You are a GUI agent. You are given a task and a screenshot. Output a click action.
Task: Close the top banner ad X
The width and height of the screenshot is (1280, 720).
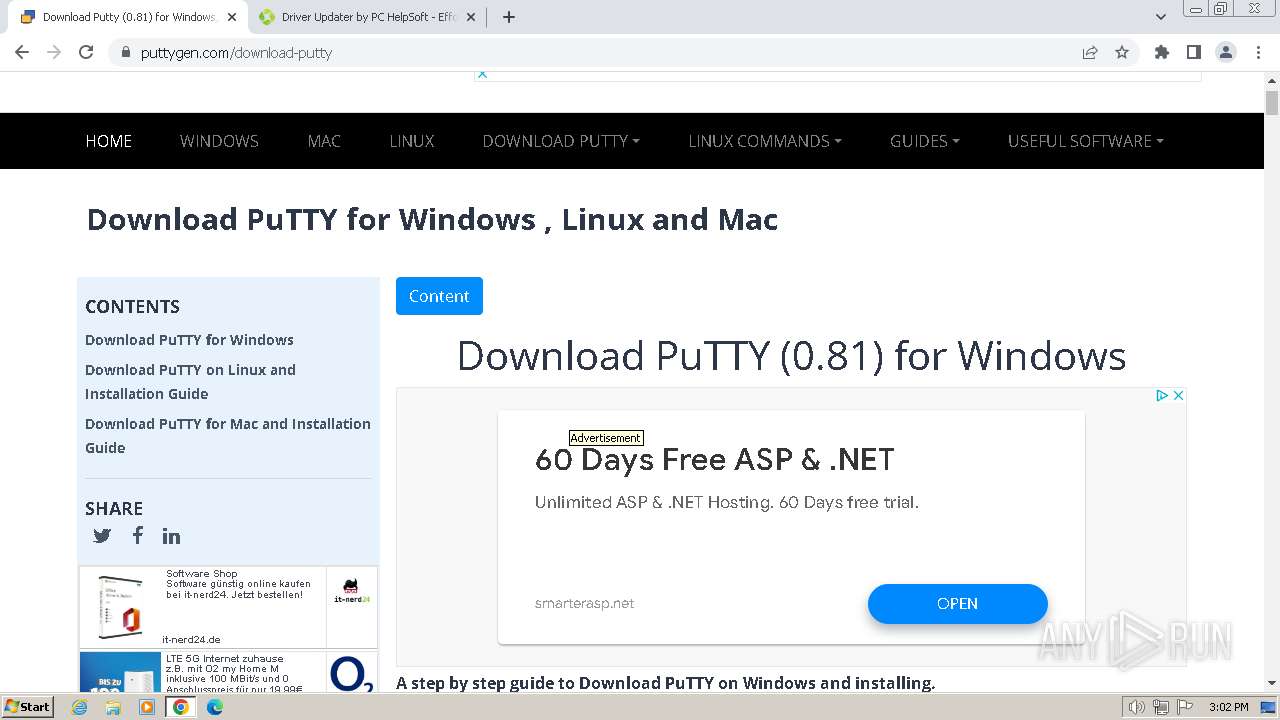point(482,74)
